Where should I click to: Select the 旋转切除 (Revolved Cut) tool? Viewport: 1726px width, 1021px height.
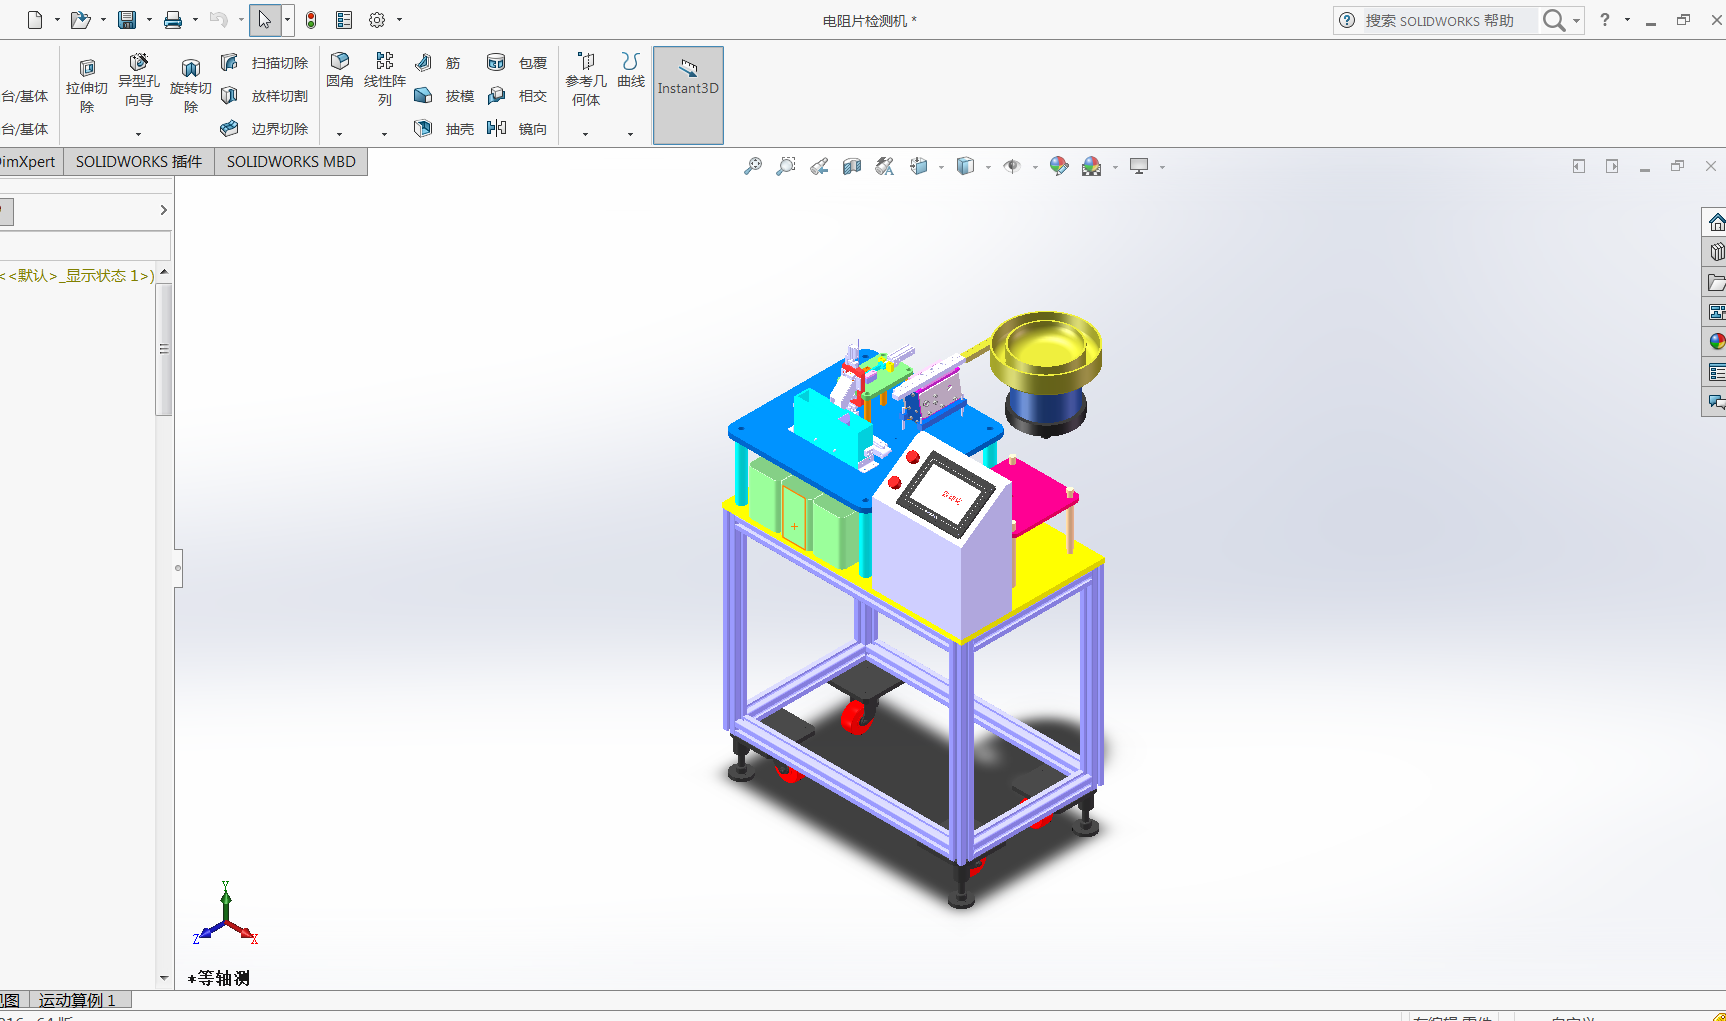(x=190, y=85)
